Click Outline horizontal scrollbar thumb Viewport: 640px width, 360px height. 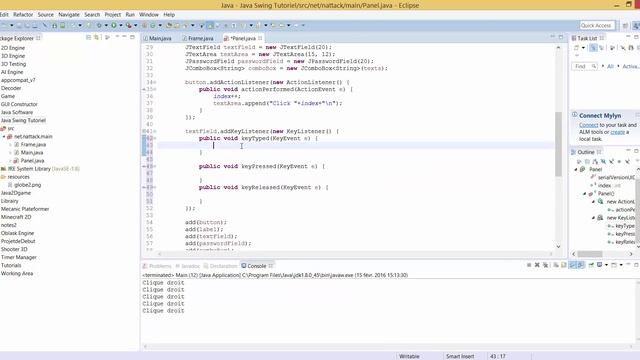(590, 254)
